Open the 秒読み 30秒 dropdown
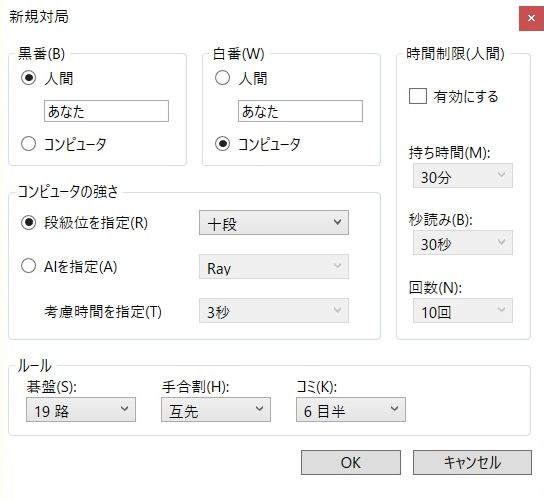544x501 pixels. tap(462, 243)
